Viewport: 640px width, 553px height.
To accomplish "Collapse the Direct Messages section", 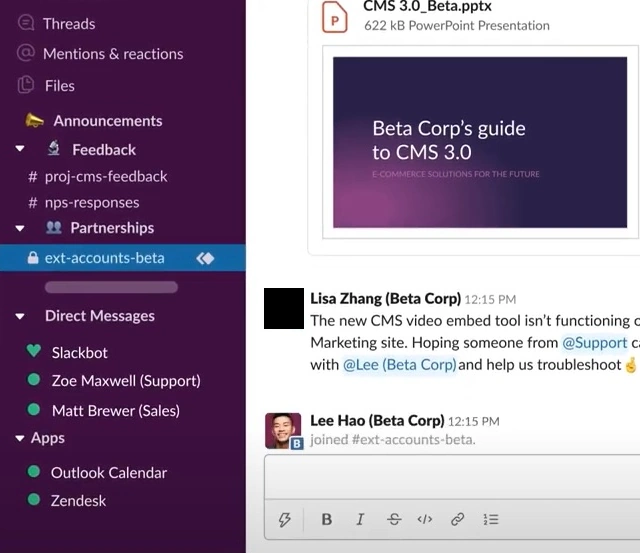I will (21, 316).
